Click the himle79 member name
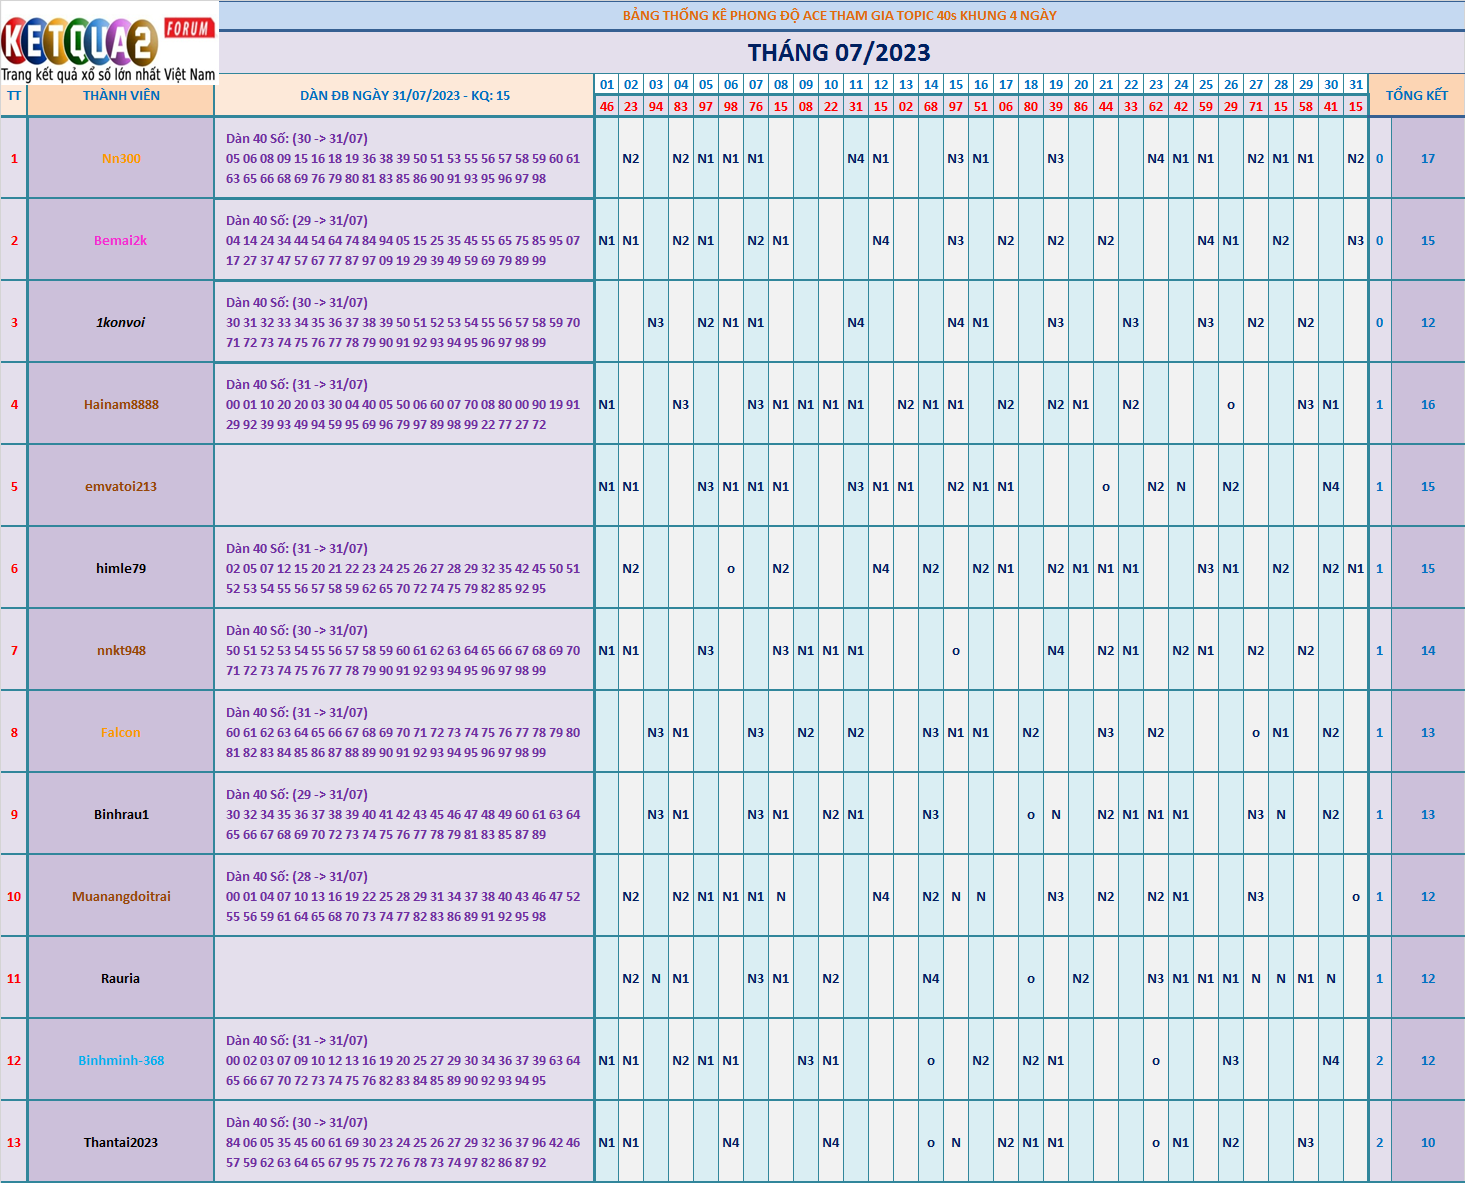This screenshot has width=1465, height=1183. [x=121, y=569]
